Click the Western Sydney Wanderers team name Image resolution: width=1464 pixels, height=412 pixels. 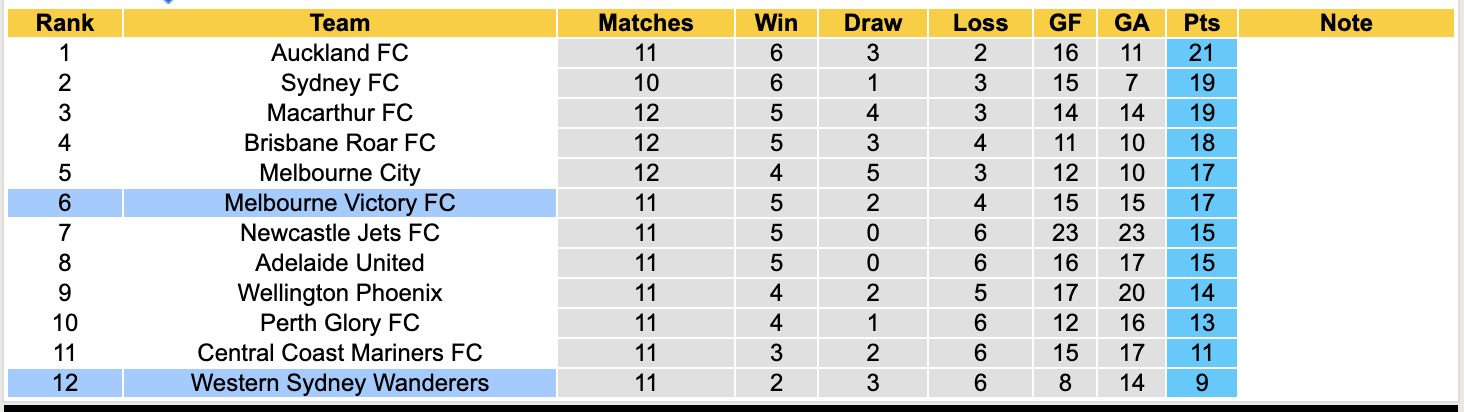click(340, 383)
